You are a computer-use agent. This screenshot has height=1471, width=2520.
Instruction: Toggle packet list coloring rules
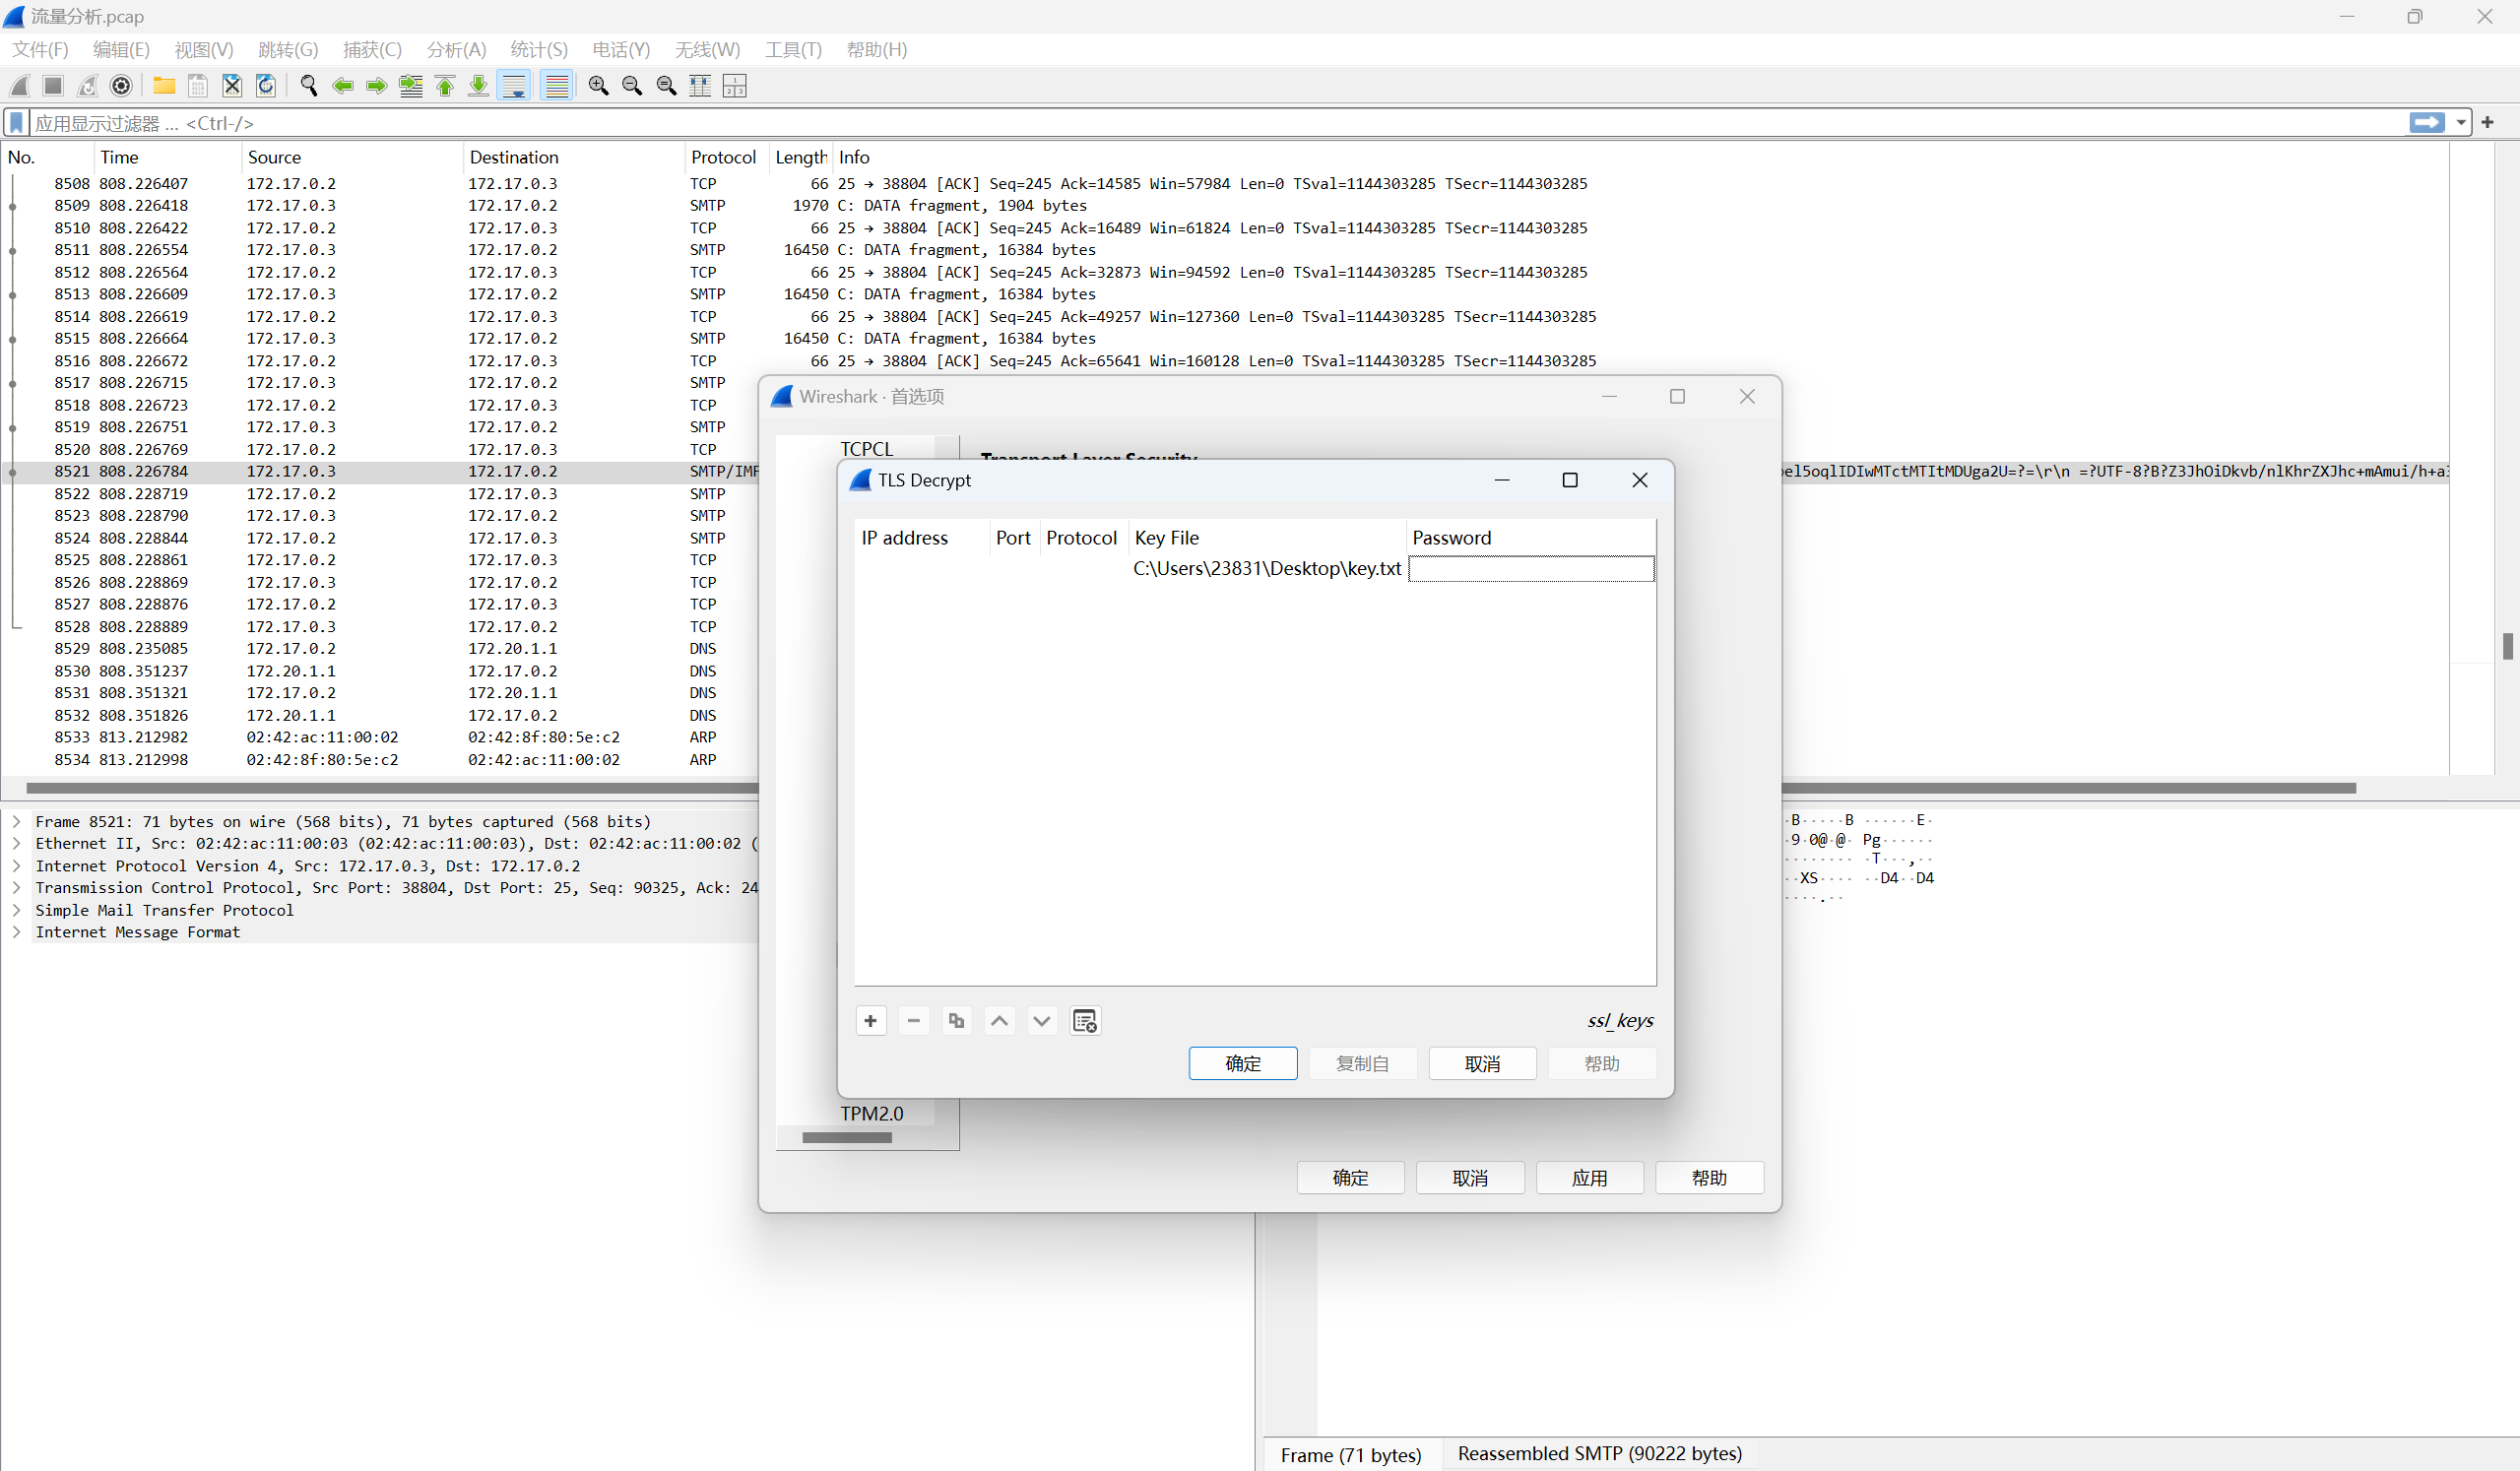pos(557,86)
